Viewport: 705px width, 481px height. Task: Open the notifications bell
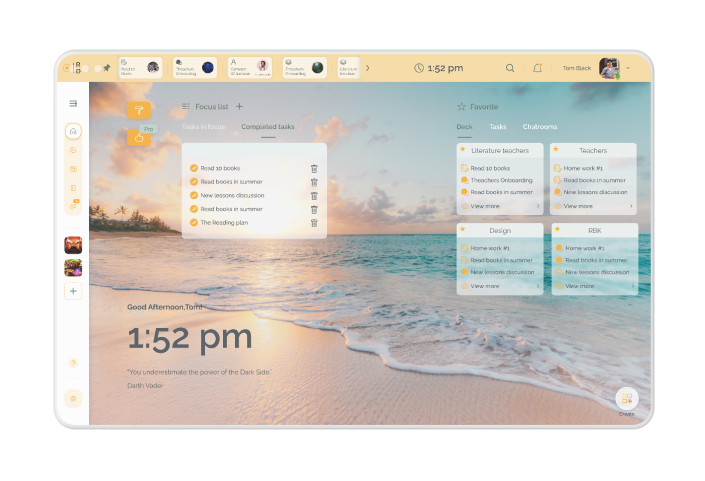point(538,68)
